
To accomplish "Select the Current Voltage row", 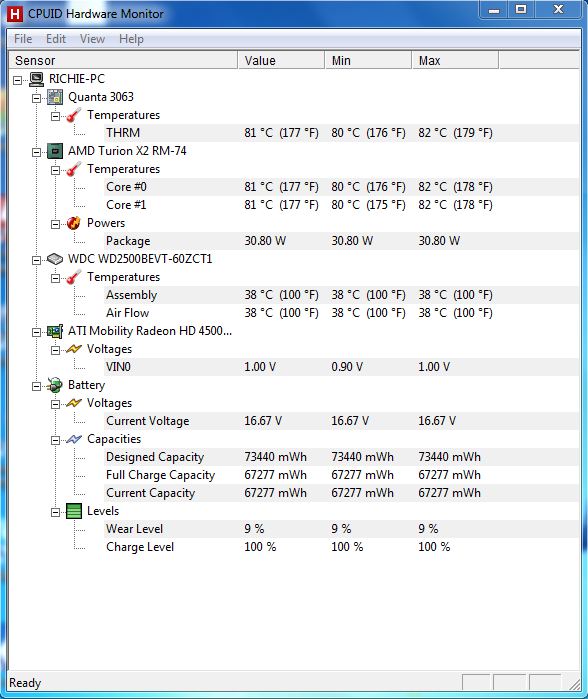I will [x=341, y=421].
